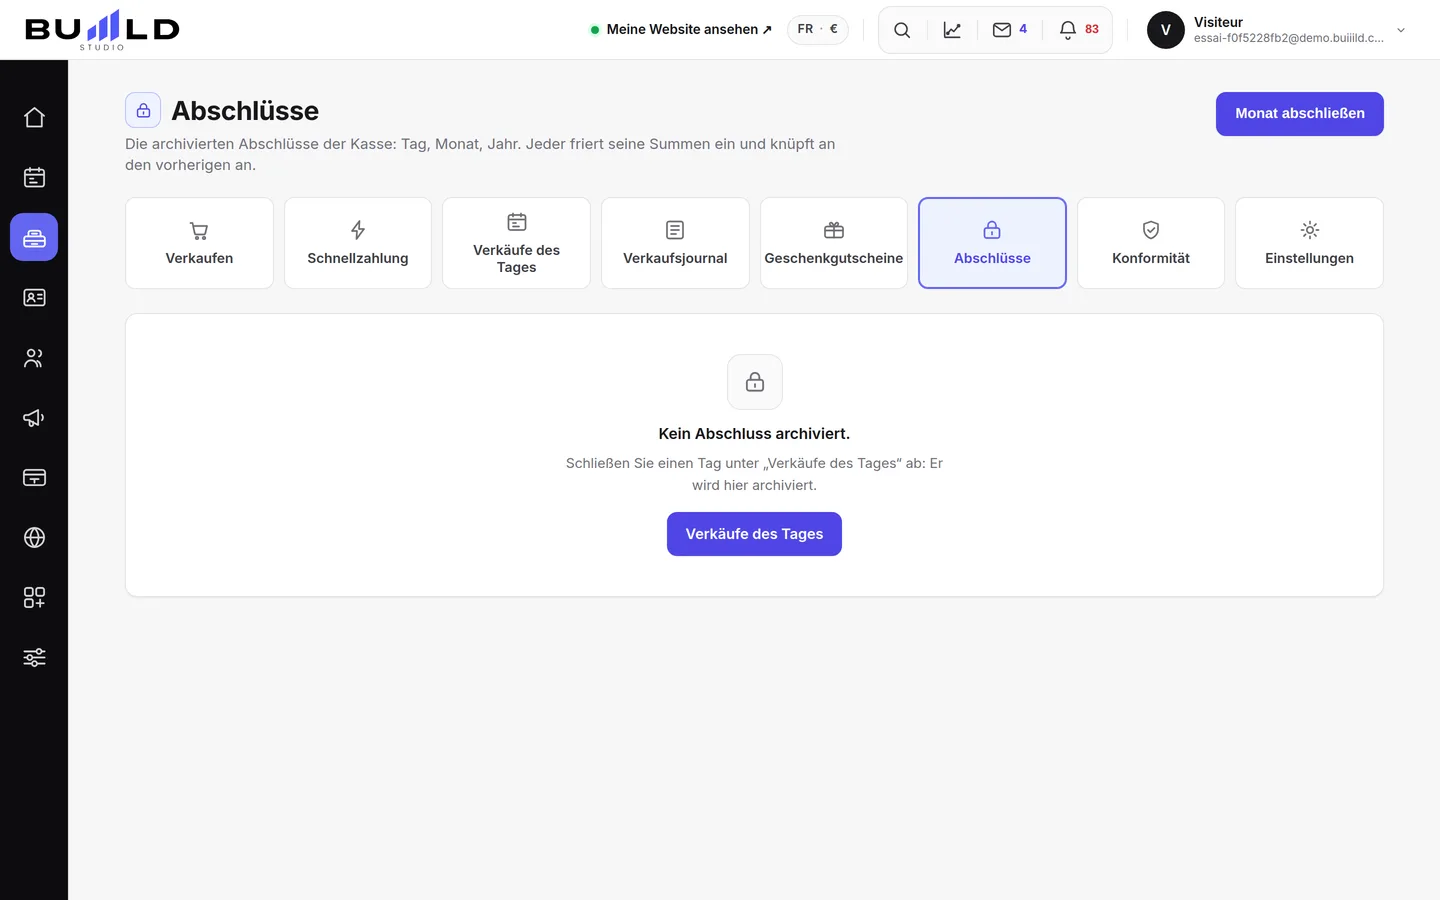The width and height of the screenshot is (1440, 900).
Task: Open the Konformität tab
Action: tap(1151, 243)
